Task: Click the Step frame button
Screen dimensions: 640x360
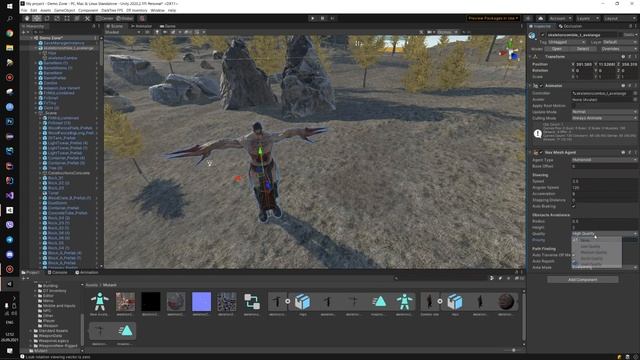Action: (x=332, y=18)
